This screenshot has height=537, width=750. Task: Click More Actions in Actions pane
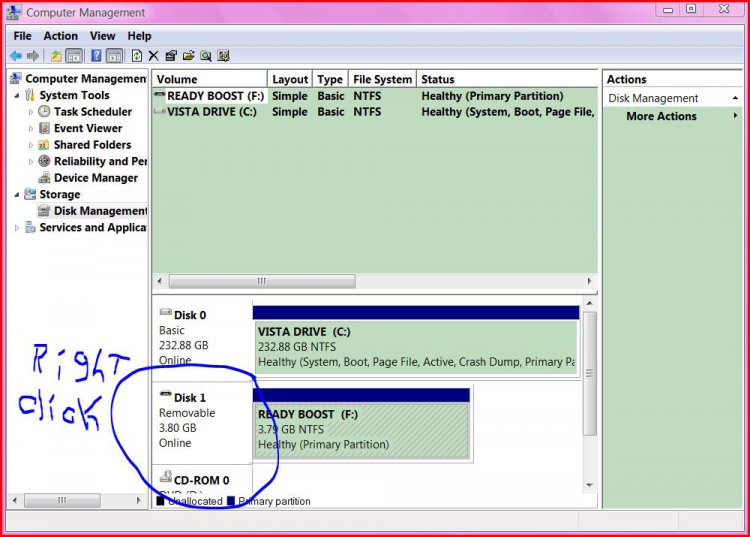tap(662, 116)
